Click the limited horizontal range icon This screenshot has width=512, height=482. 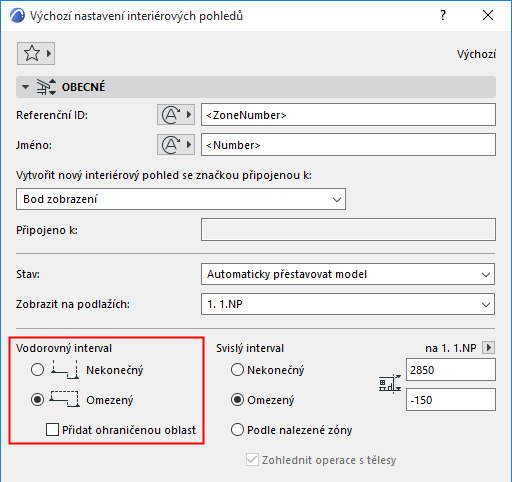coord(65,399)
